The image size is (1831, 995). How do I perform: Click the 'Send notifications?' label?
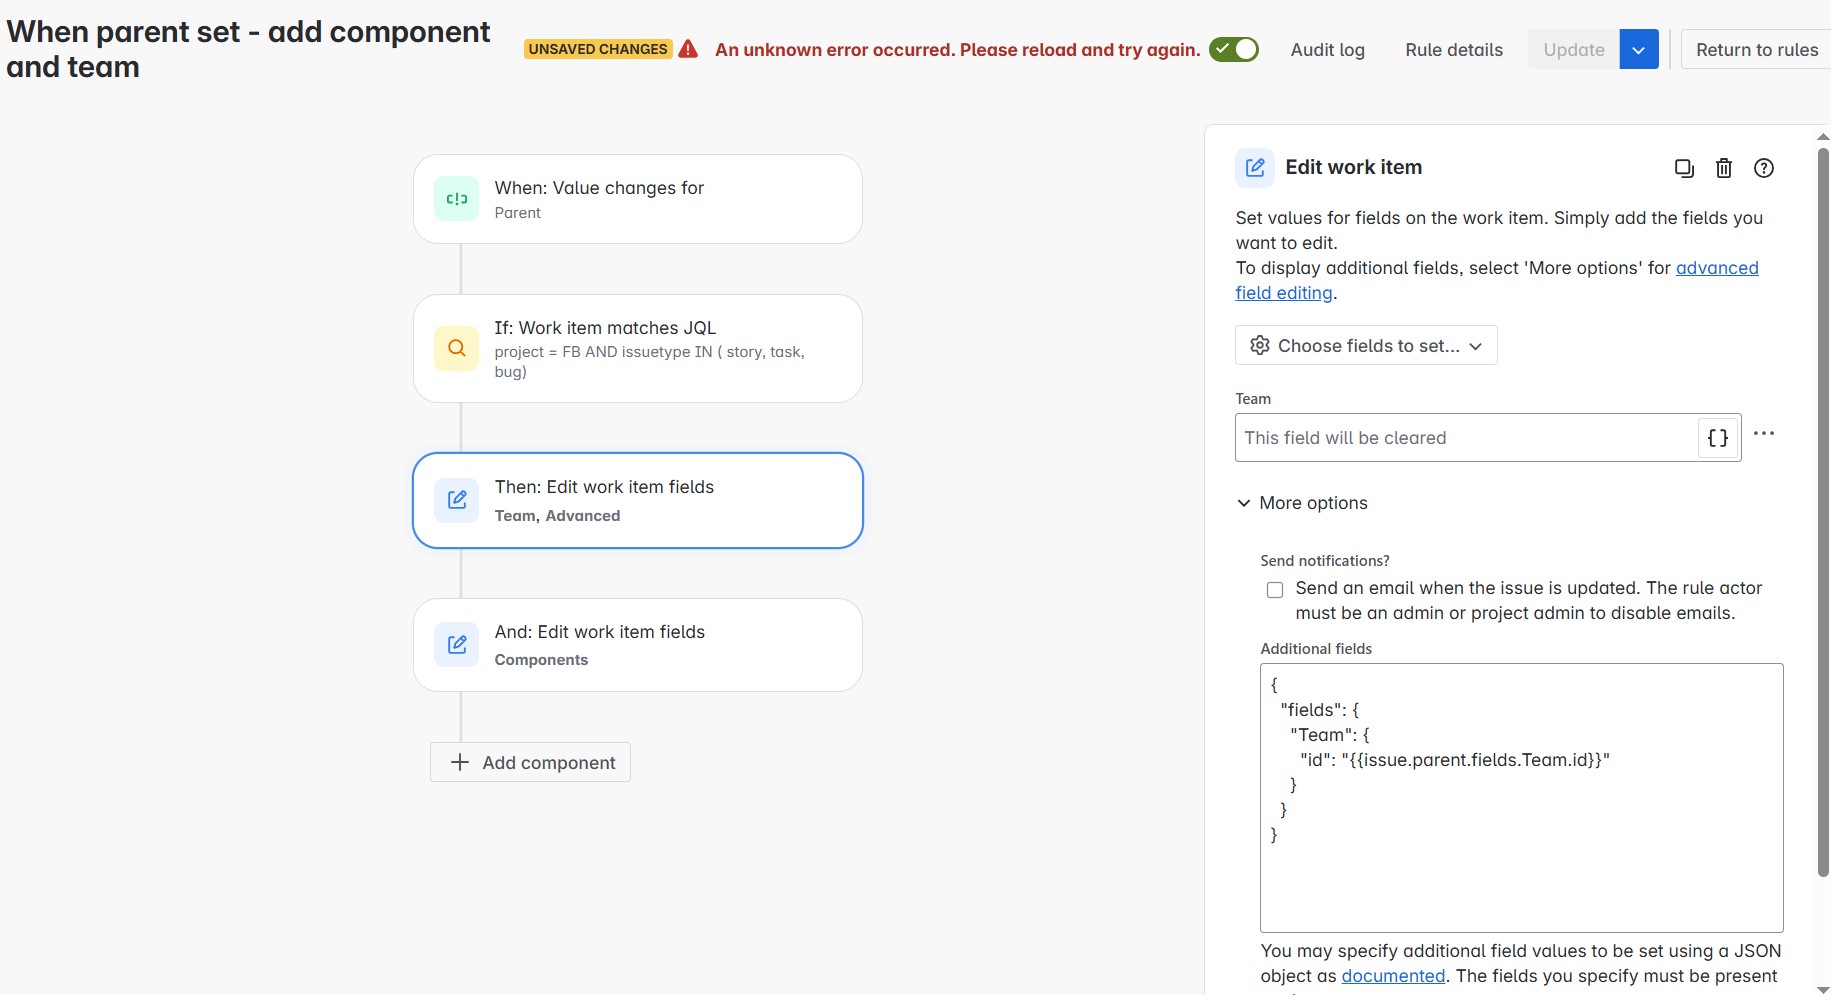point(1325,561)
